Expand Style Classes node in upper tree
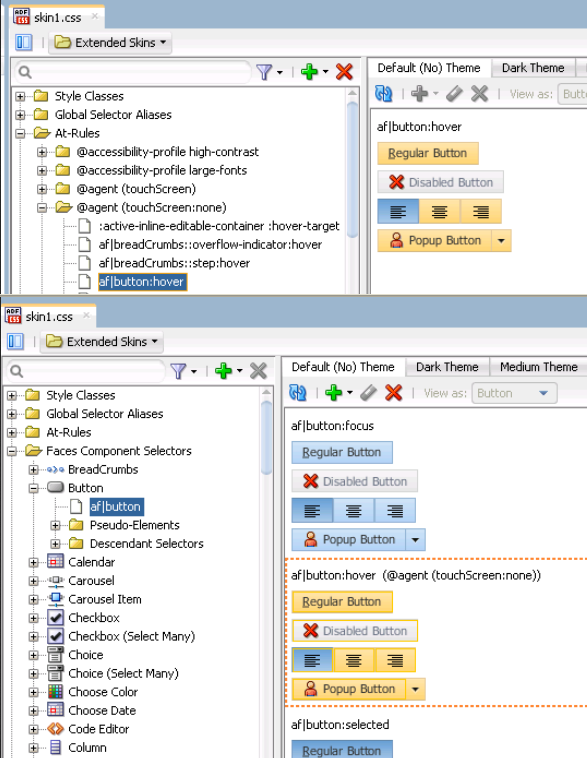The height and width of the screenshot is (758, 587). (x=20, y=96)
